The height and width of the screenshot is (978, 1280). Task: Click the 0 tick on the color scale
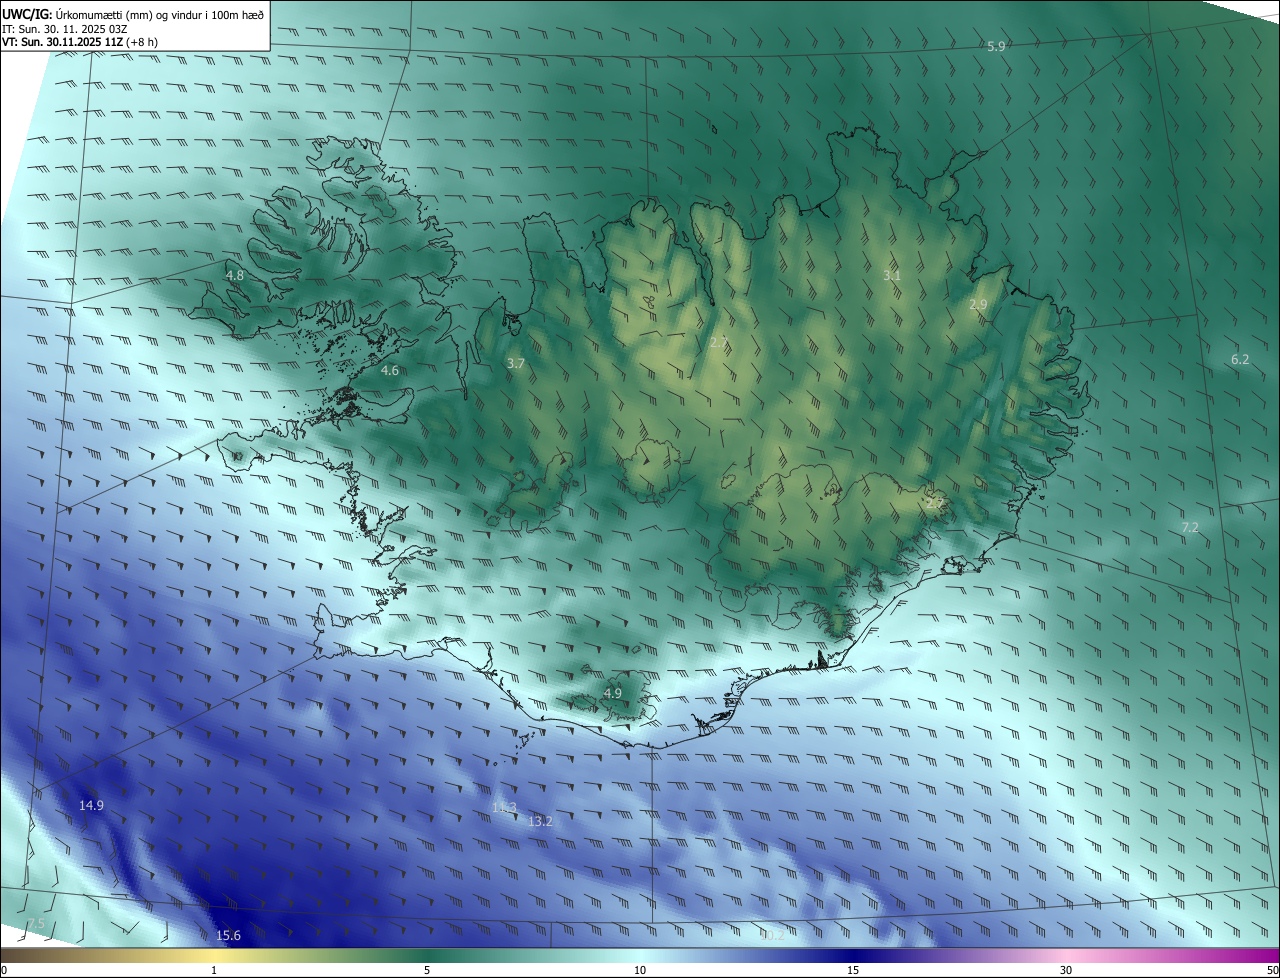click(4, 970)
